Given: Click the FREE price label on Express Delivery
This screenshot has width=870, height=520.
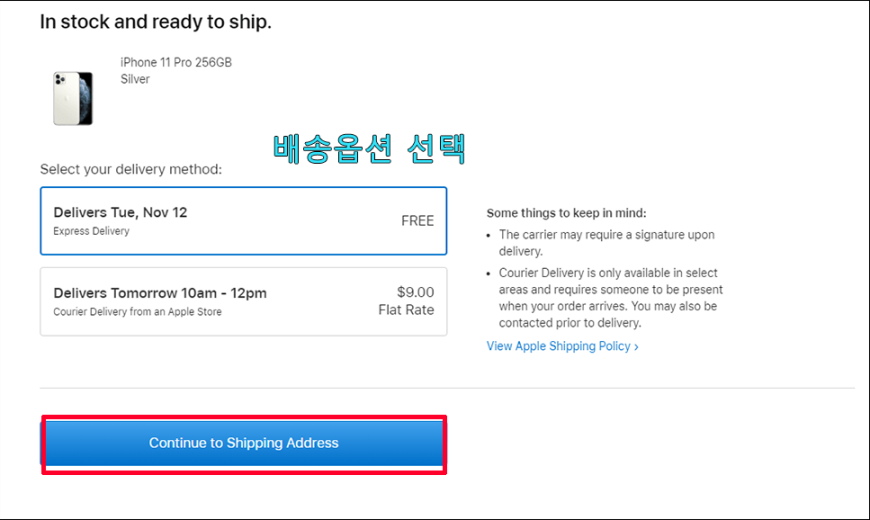Looking at the screenshot, I should pyautogui.click(x=417, y=221).
